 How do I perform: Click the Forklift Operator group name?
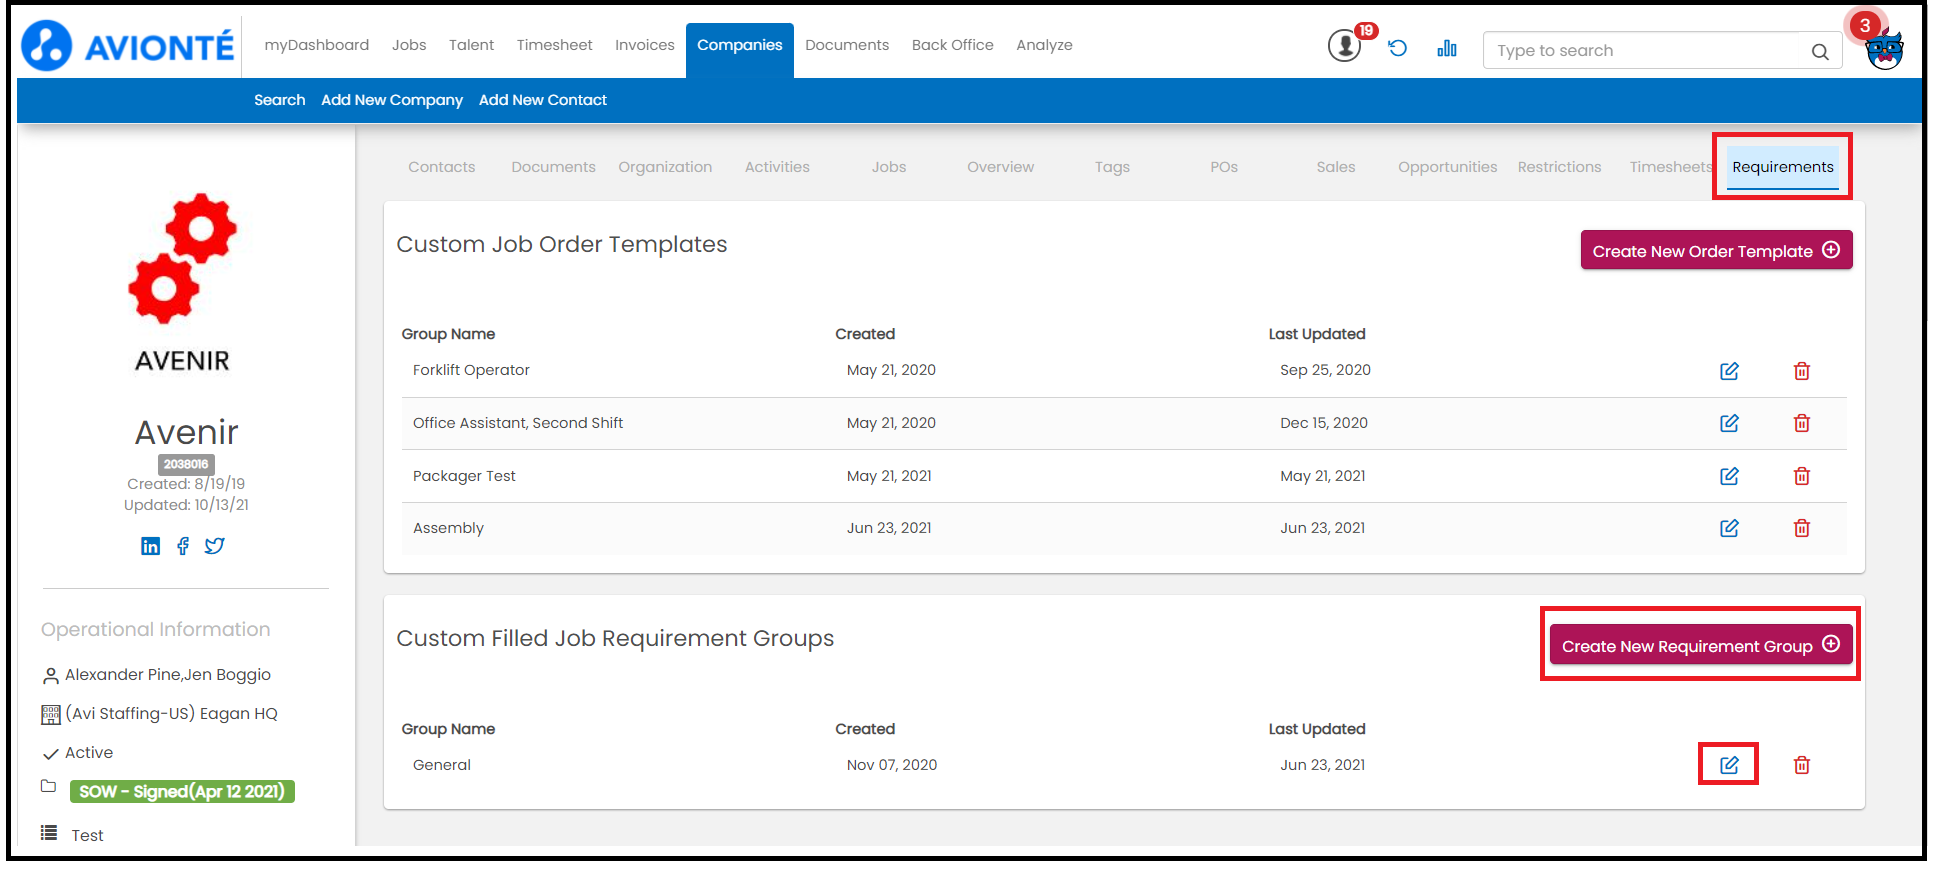point(471,370)
